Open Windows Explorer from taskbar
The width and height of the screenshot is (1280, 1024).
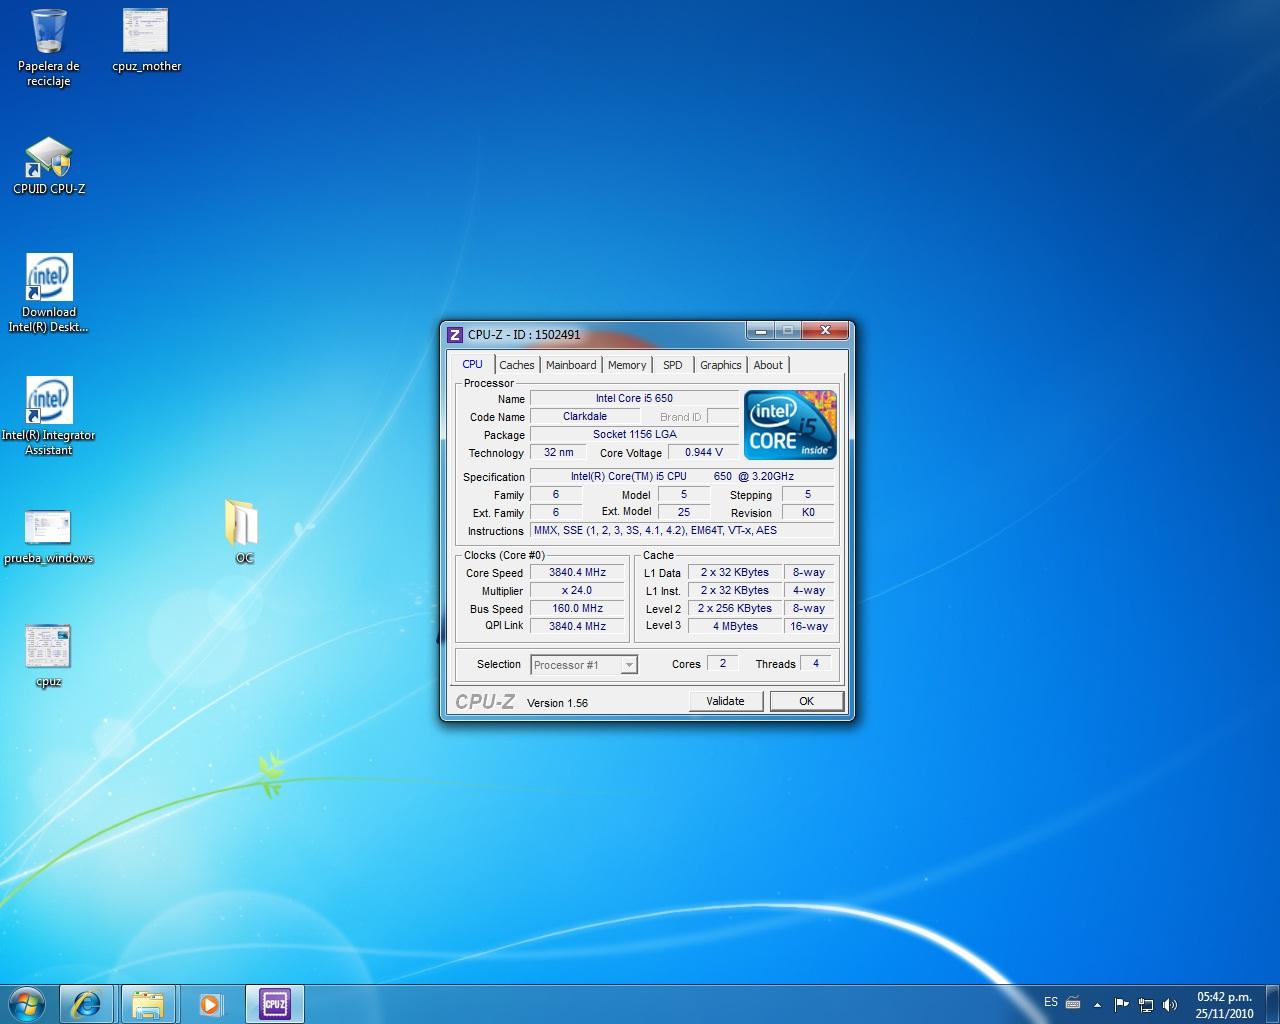(148, 1004)
